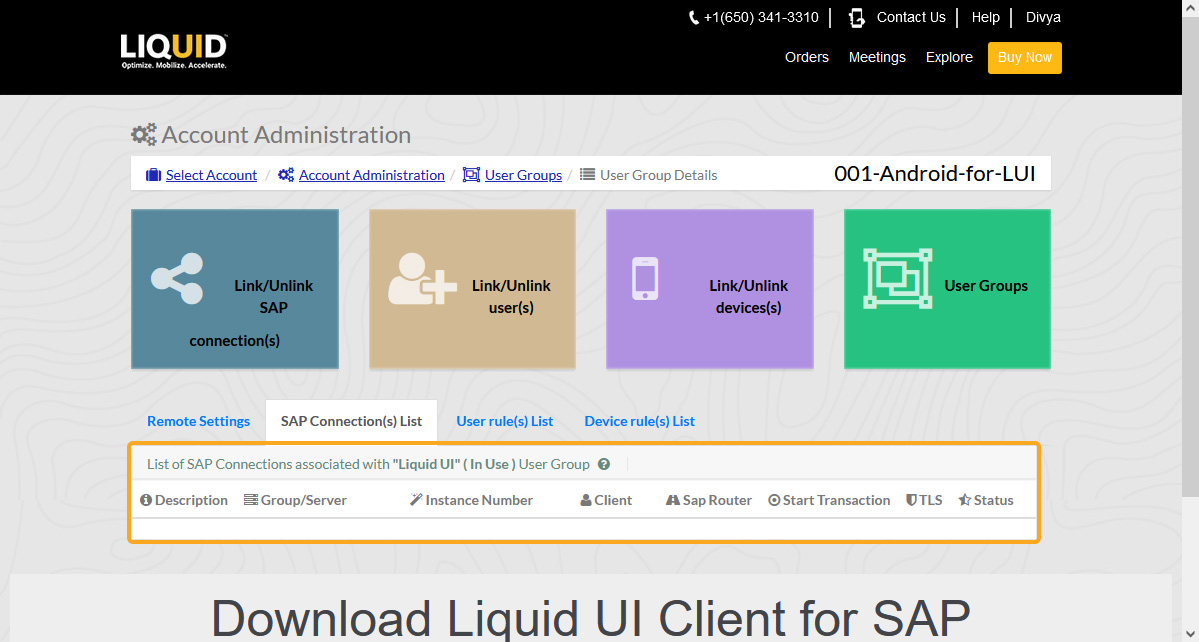Switch to User rule(s) List tab

coord(505,421)
